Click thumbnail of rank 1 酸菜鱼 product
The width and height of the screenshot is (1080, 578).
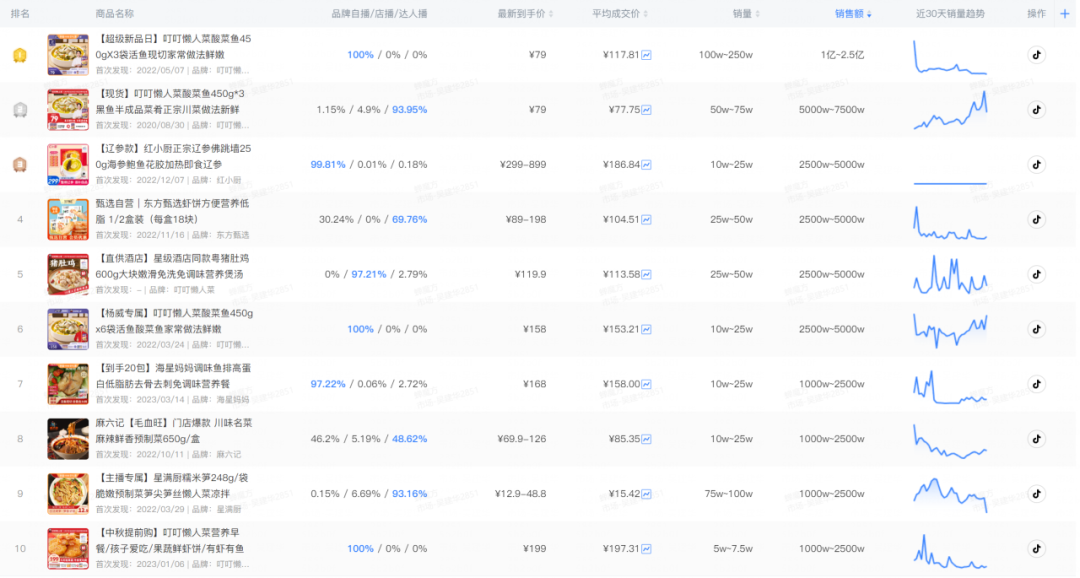click(68, 55)
